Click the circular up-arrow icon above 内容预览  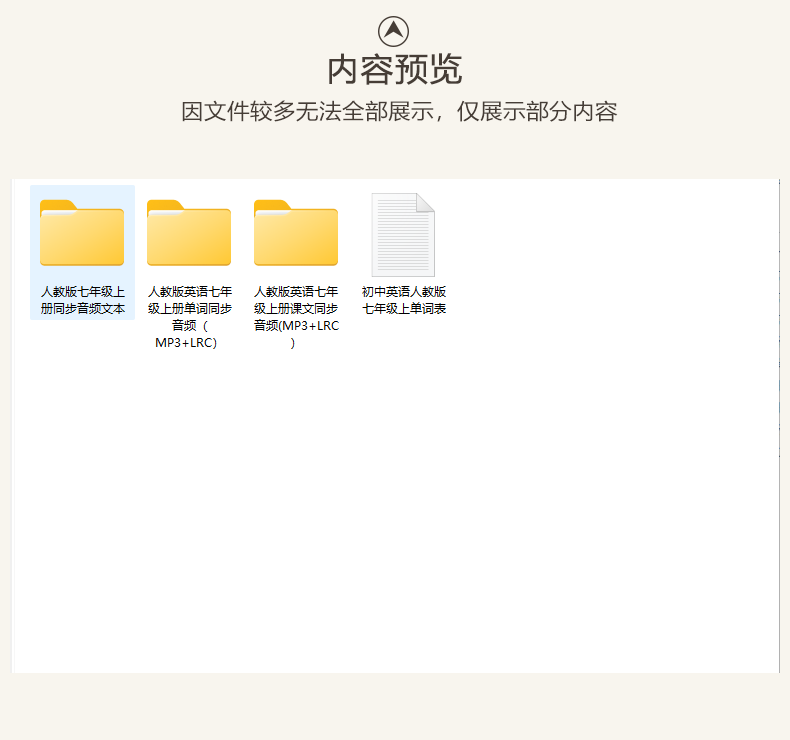[393, 31]
